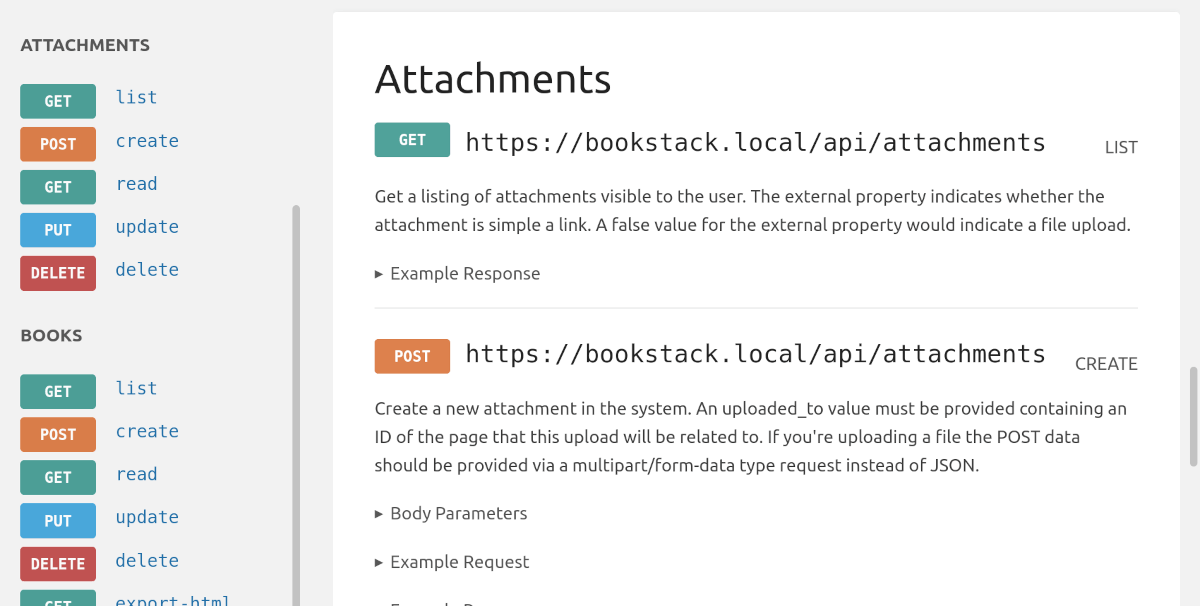Click ATTACHMENTS sidebar section header

pyautogui.click(x=85, y=45)
